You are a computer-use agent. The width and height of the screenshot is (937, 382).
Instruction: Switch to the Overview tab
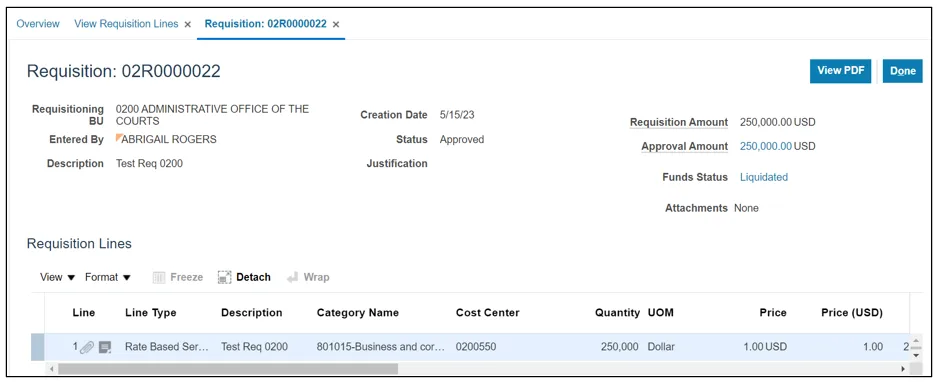(x=38, y=24)
